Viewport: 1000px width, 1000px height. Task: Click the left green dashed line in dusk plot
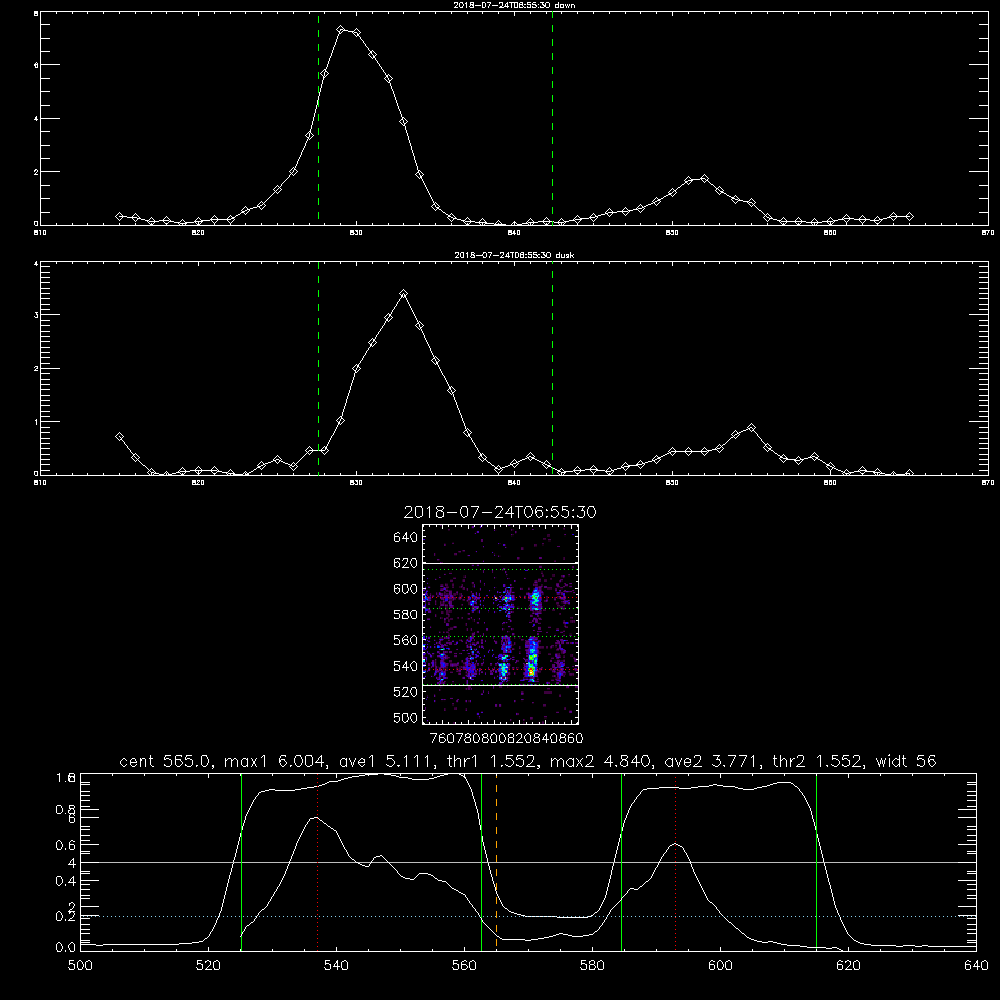(318, 368)
